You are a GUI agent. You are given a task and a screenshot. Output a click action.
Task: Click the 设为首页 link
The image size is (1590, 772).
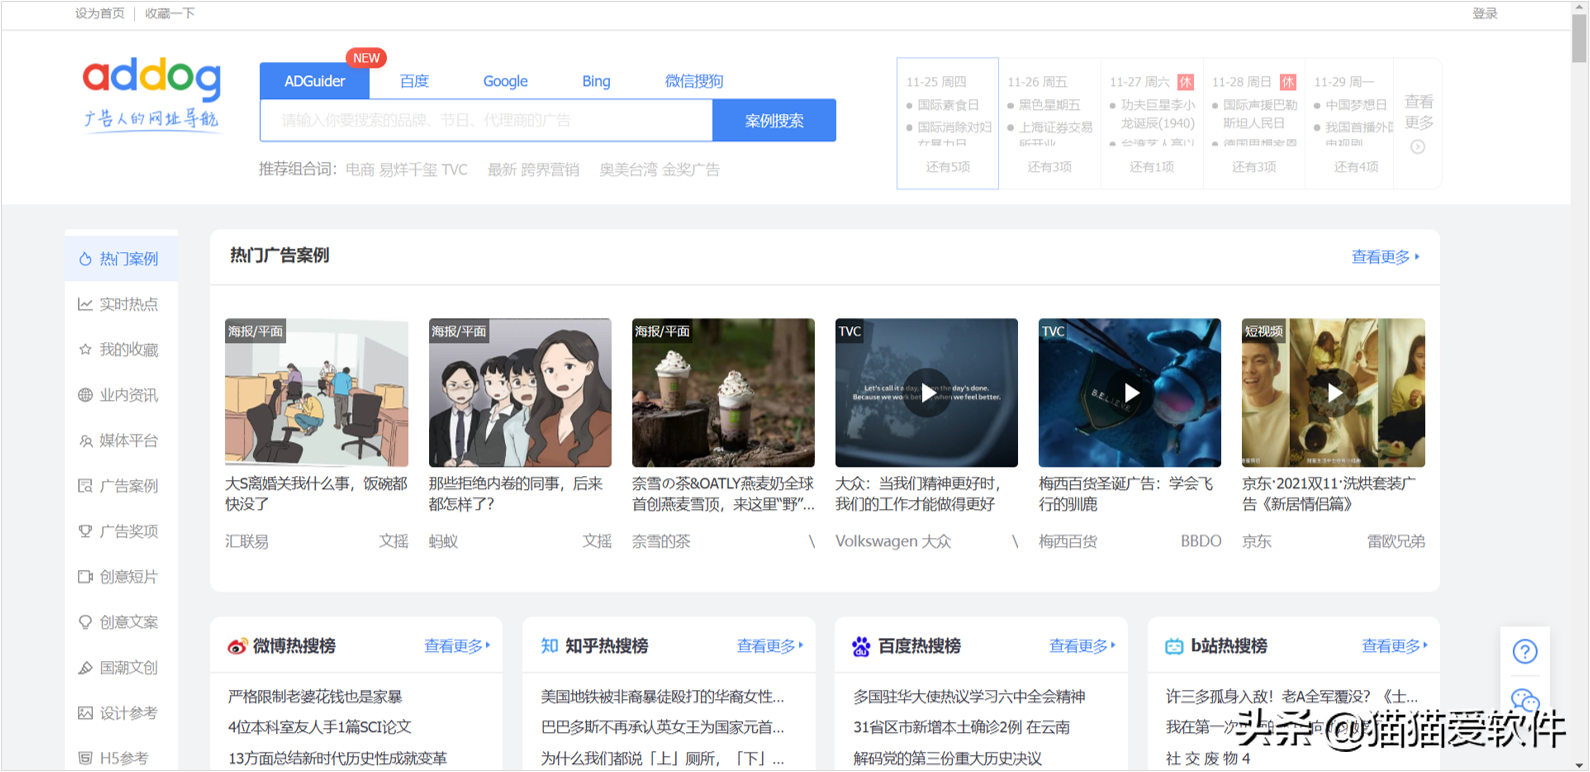[100, 13]
